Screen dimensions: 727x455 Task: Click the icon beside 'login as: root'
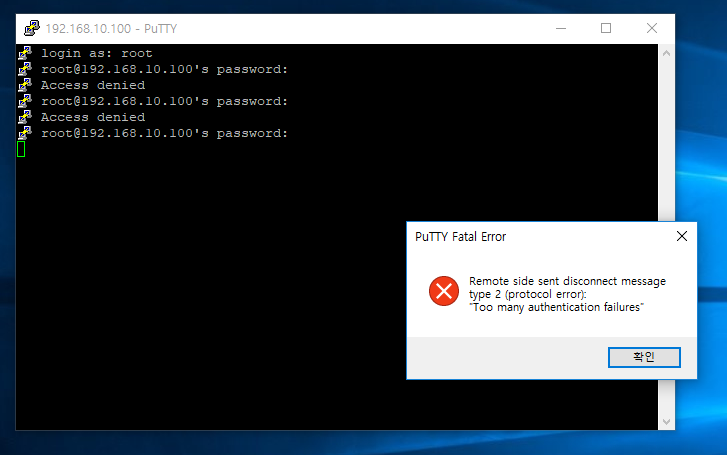pos(25,53)
